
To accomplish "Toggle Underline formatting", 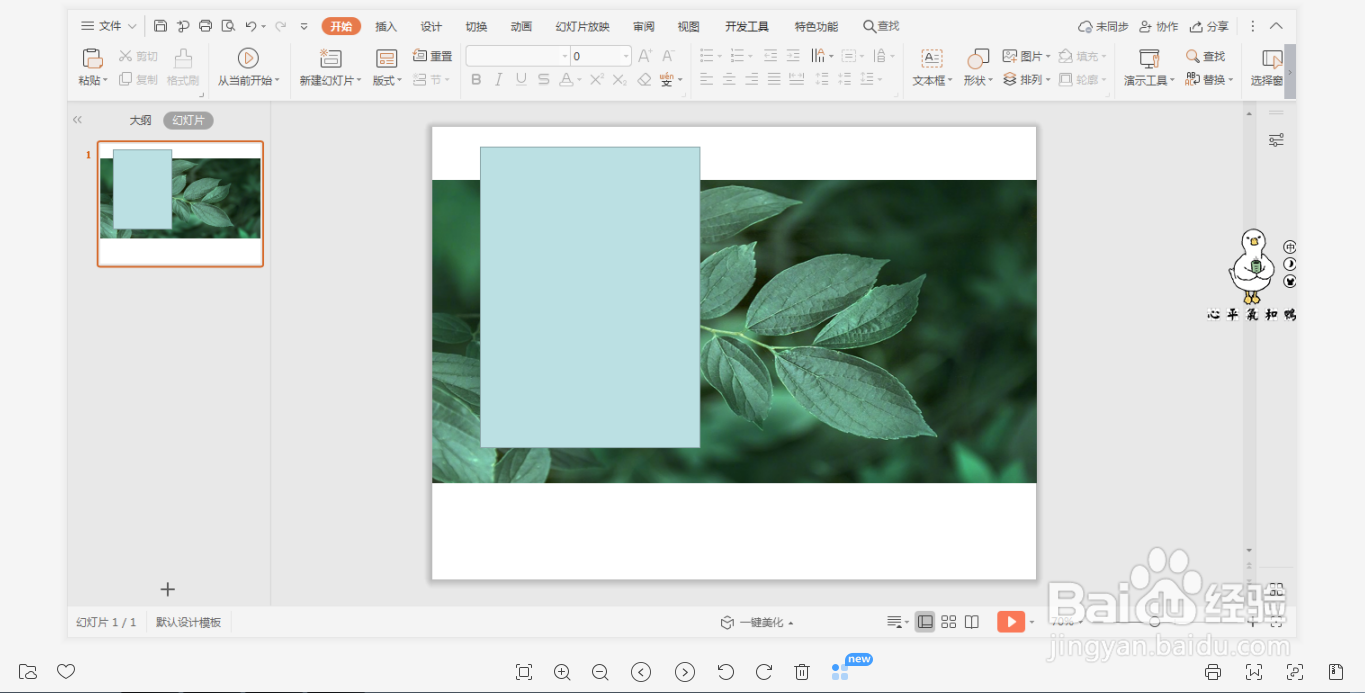I will [x=521, y=79].
